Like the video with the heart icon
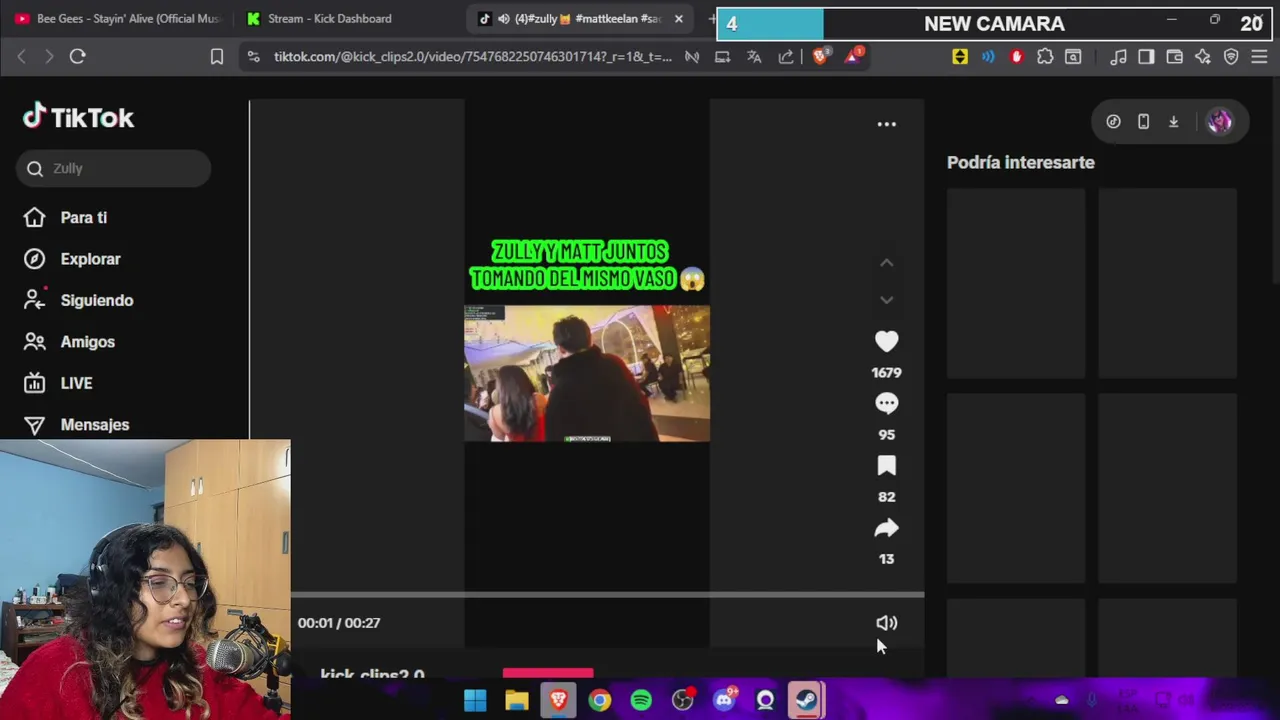The height and width of the screenshot is (720, 1280). (886, 342)
